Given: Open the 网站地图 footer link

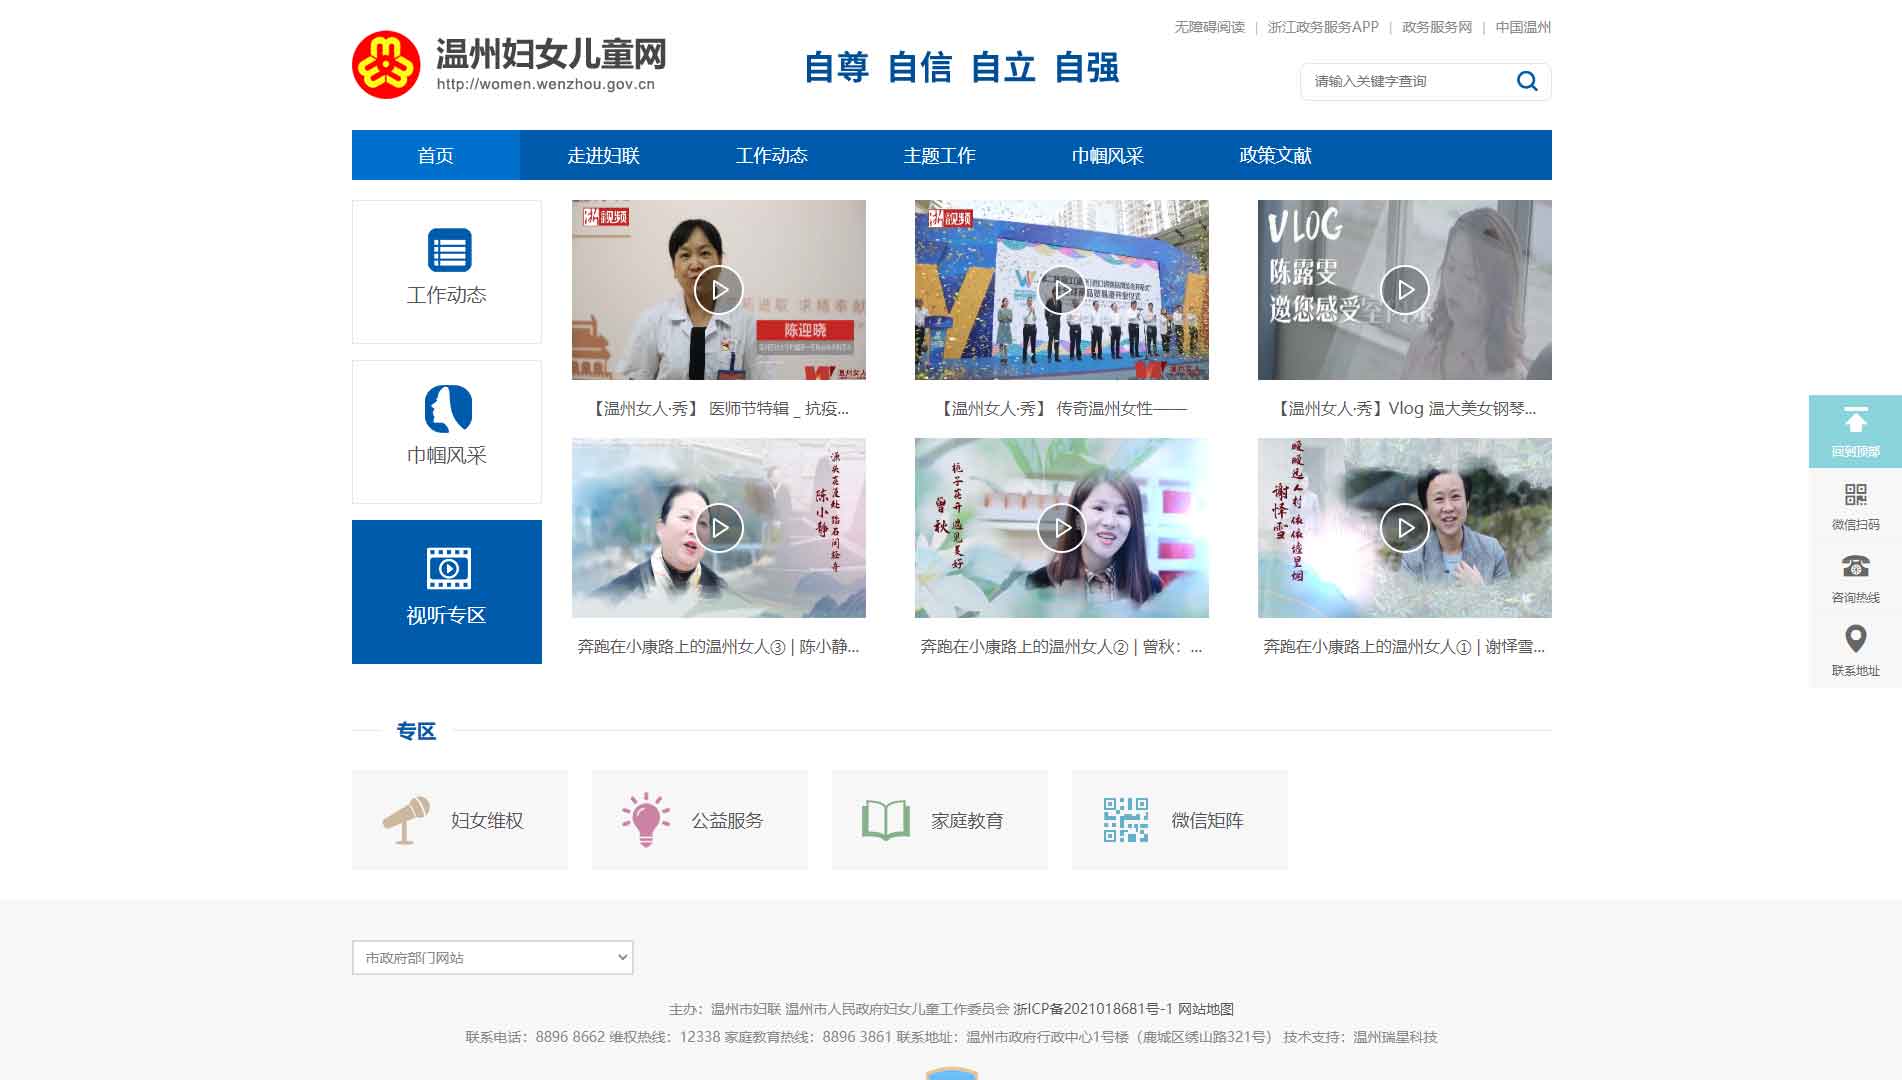Looking at the screenshot, I should point(1206,1009).
